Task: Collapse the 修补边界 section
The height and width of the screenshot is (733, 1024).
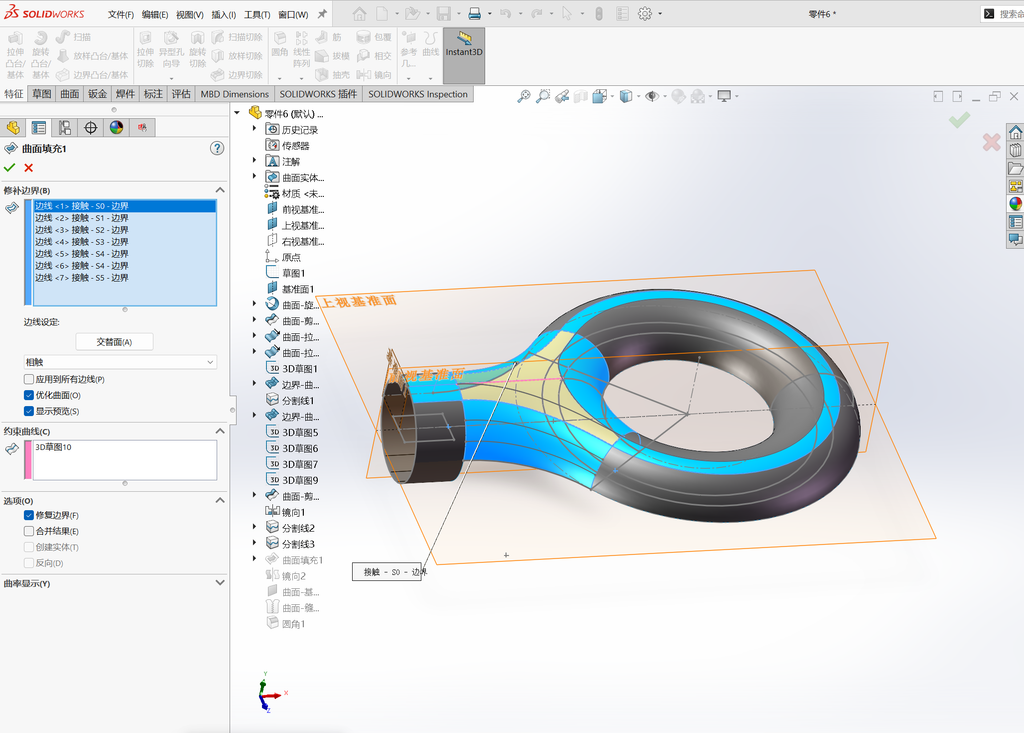Action: tap(220, 190)
